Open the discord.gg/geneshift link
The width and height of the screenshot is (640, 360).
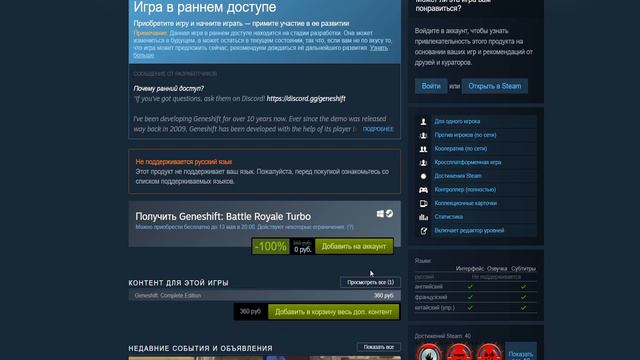[306, 98]
